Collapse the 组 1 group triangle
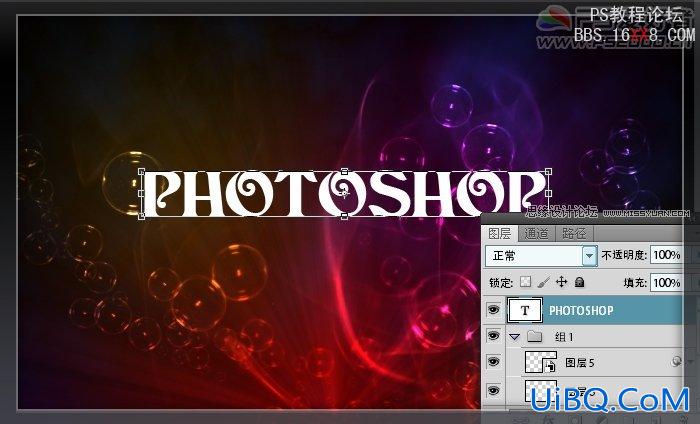This screenshot has height=424, width=700. 514,337
